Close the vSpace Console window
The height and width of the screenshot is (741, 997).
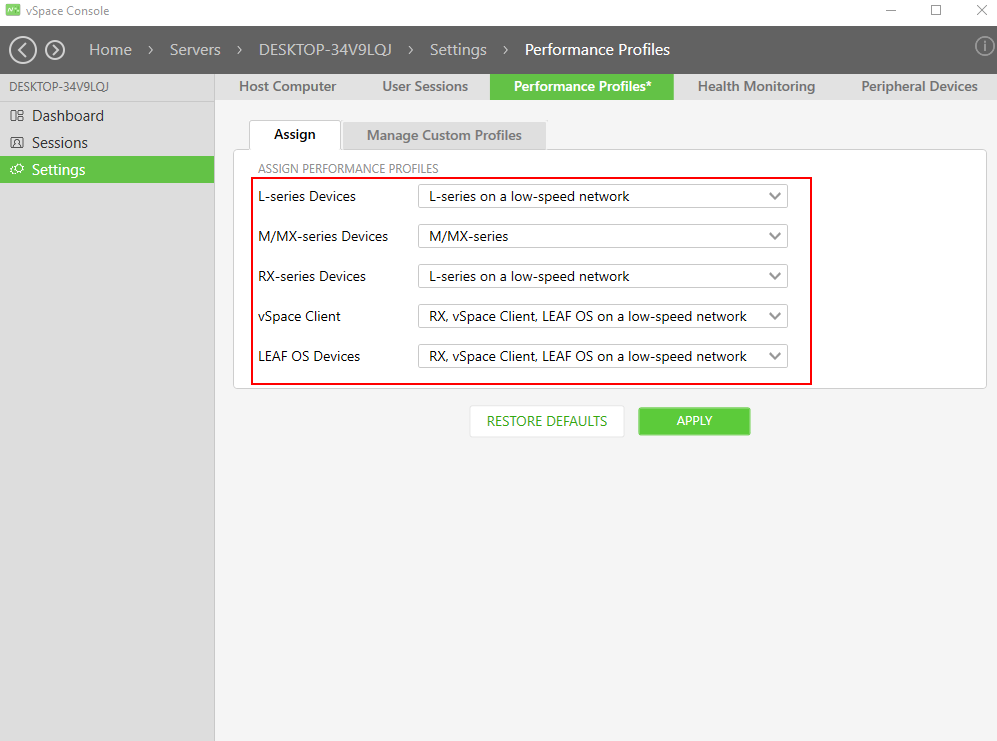[981, 10]
